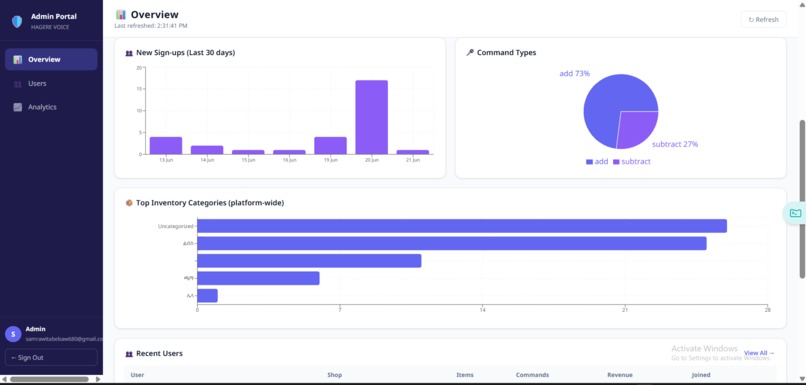Viewport: 806px width, 385px height.
Task: Click the Top Inventory Categories box icon
Action: click(129, 203)
